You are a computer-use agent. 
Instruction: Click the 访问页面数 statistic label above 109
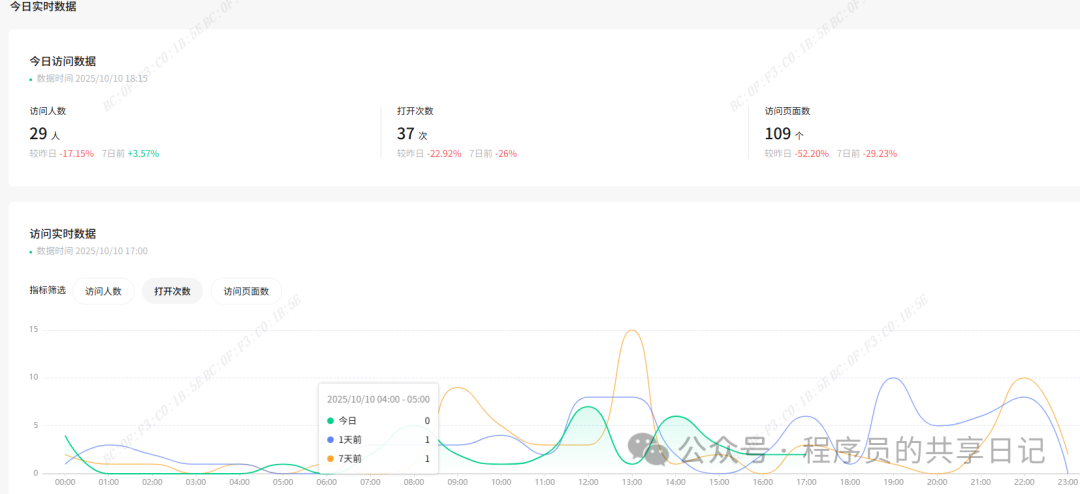pos(787,111)
